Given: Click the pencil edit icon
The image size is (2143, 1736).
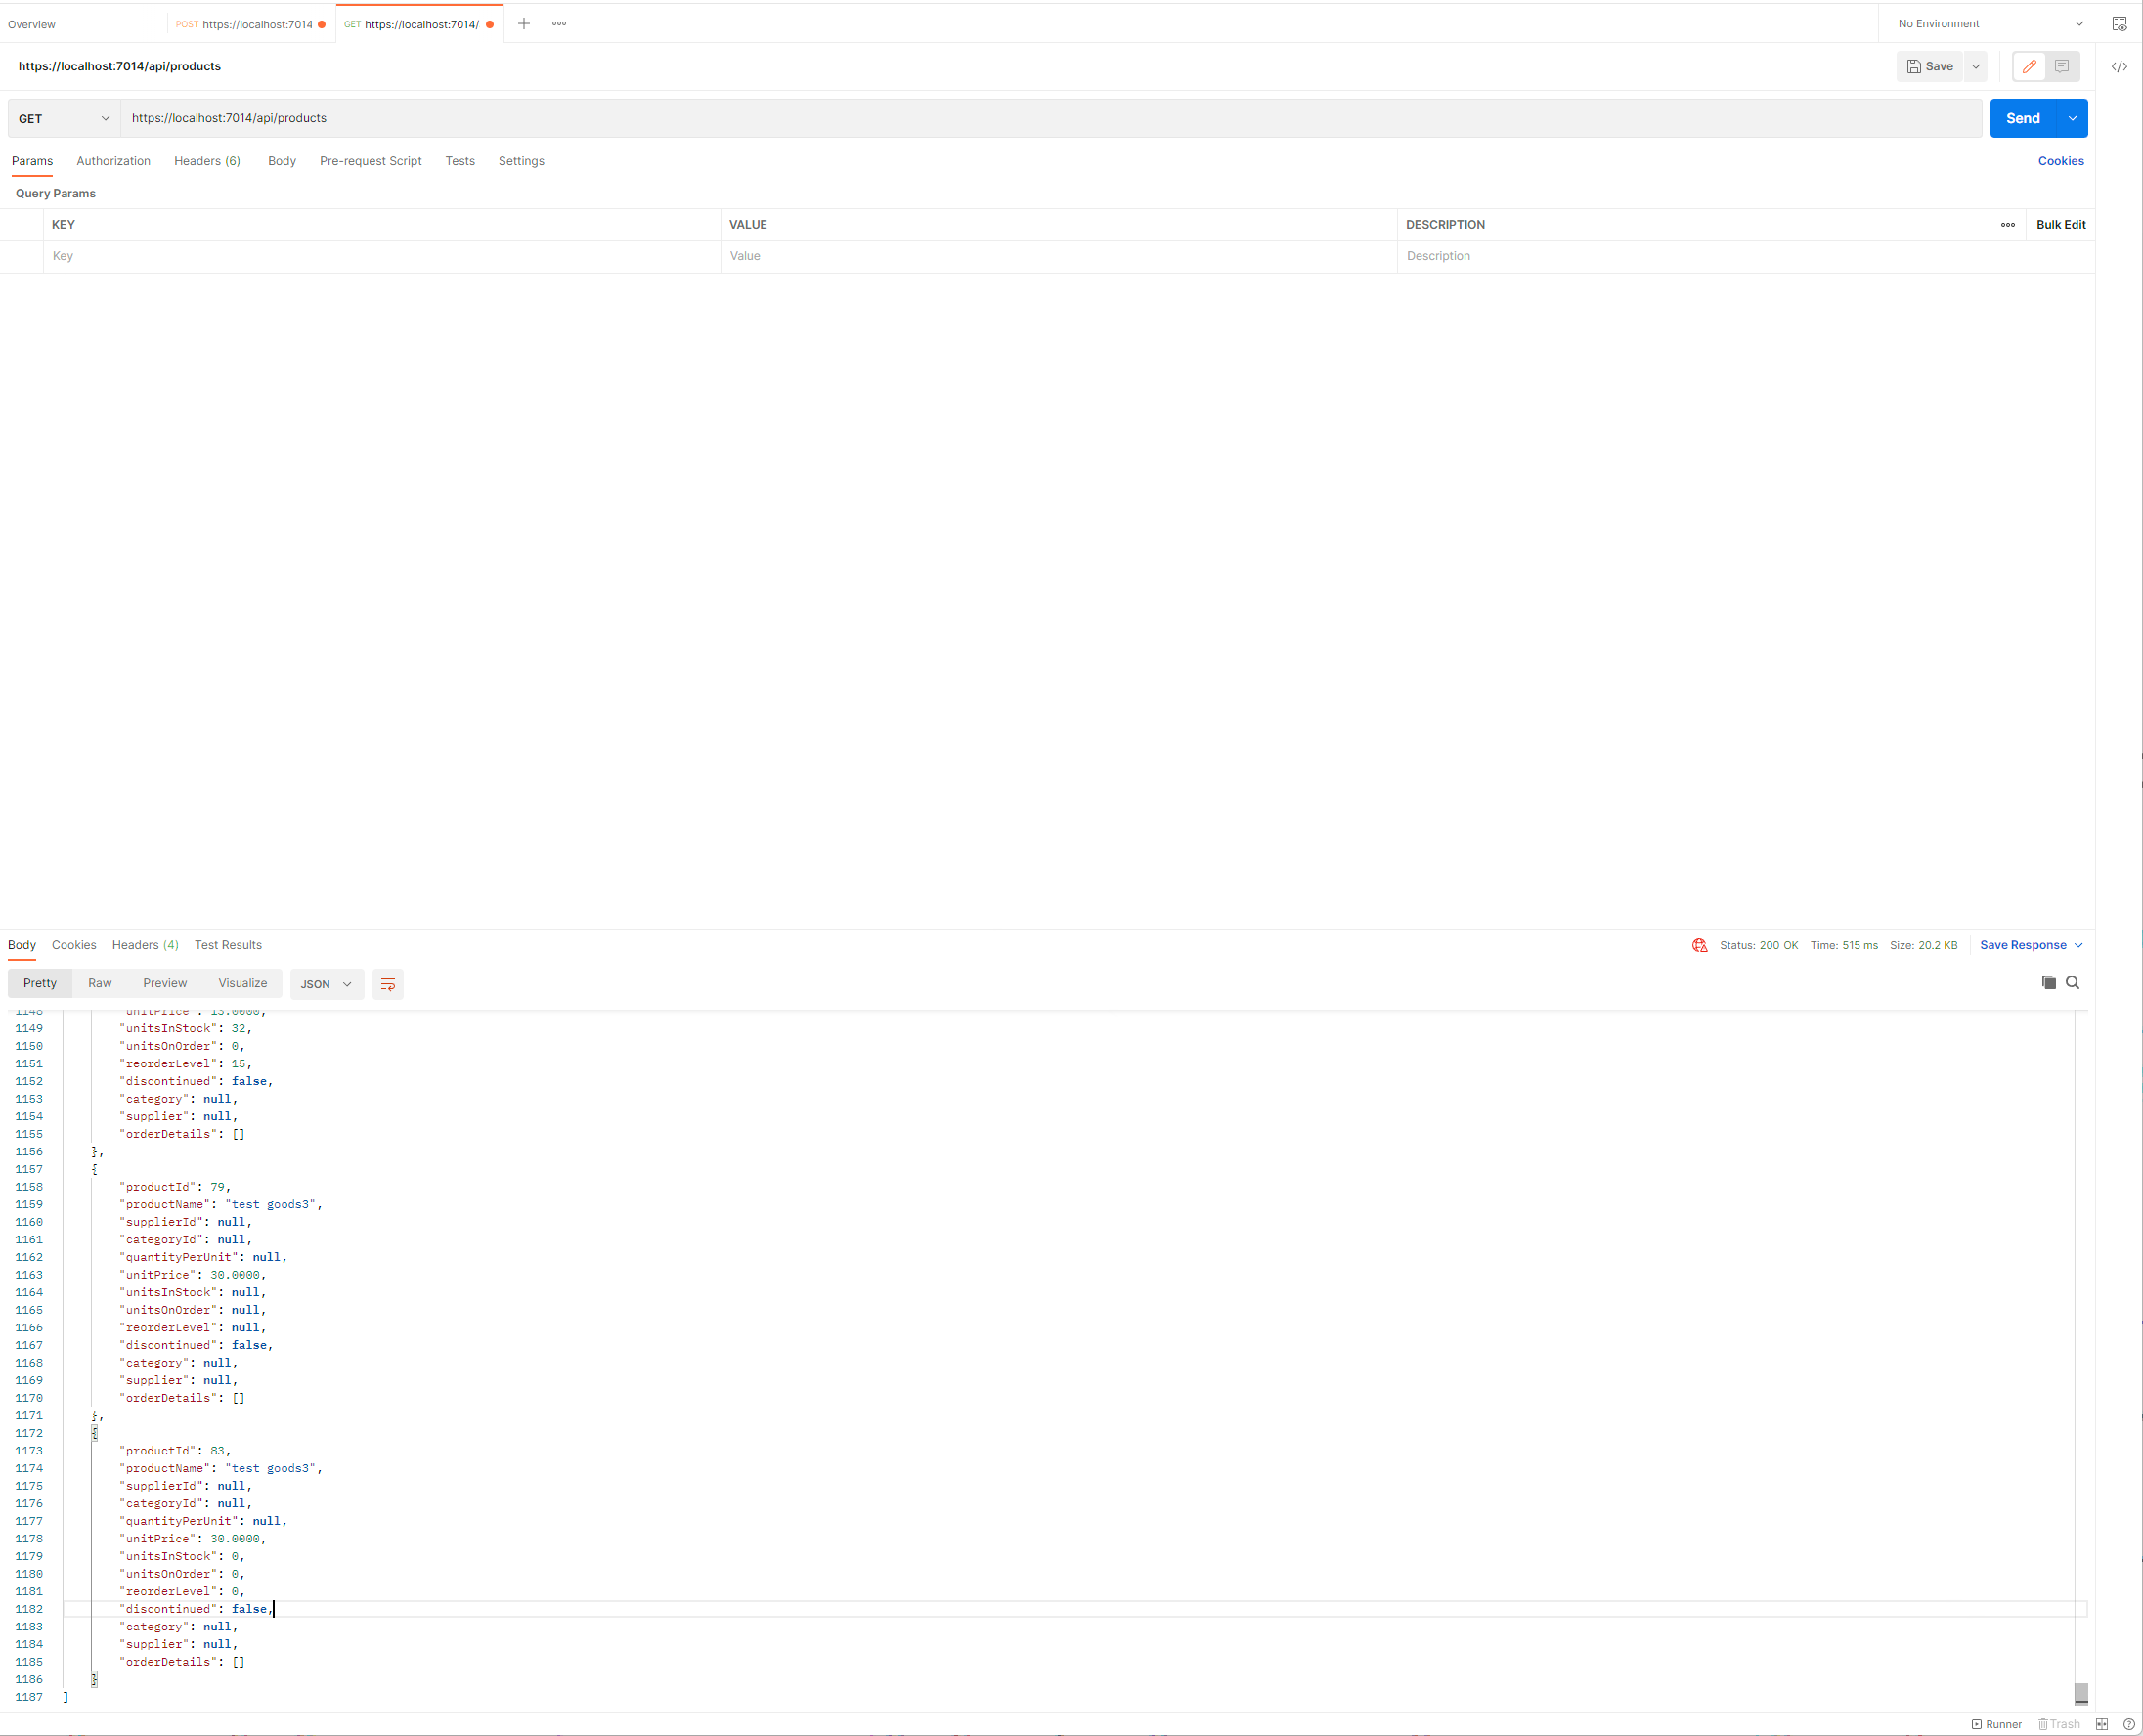Looking at the screenshot, I should (x=2029, y=67).
